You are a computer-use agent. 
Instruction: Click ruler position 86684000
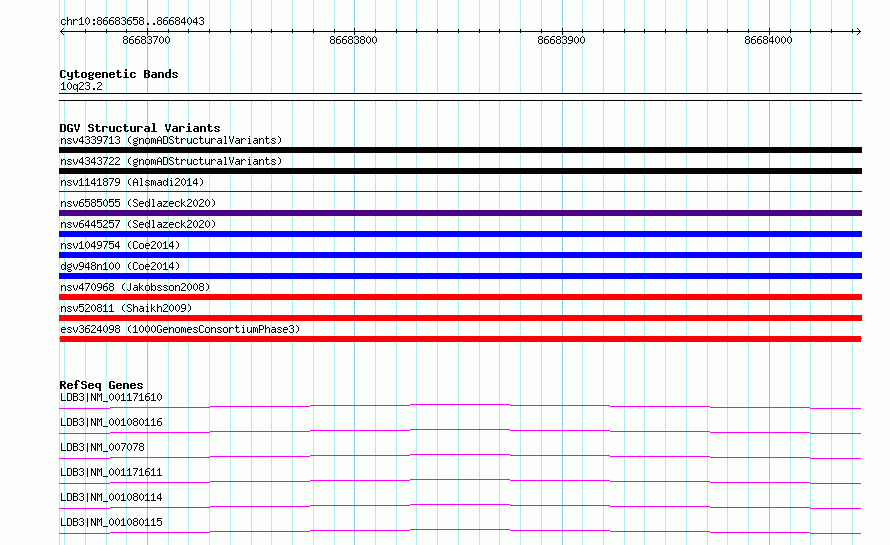click(768, 40)
